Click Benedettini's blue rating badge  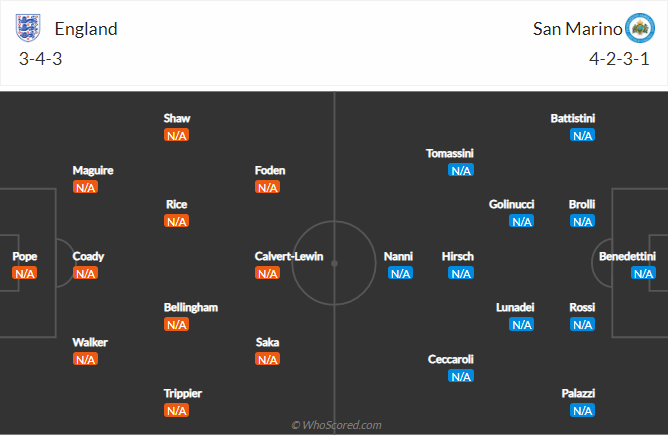click(x=642, y=273)
